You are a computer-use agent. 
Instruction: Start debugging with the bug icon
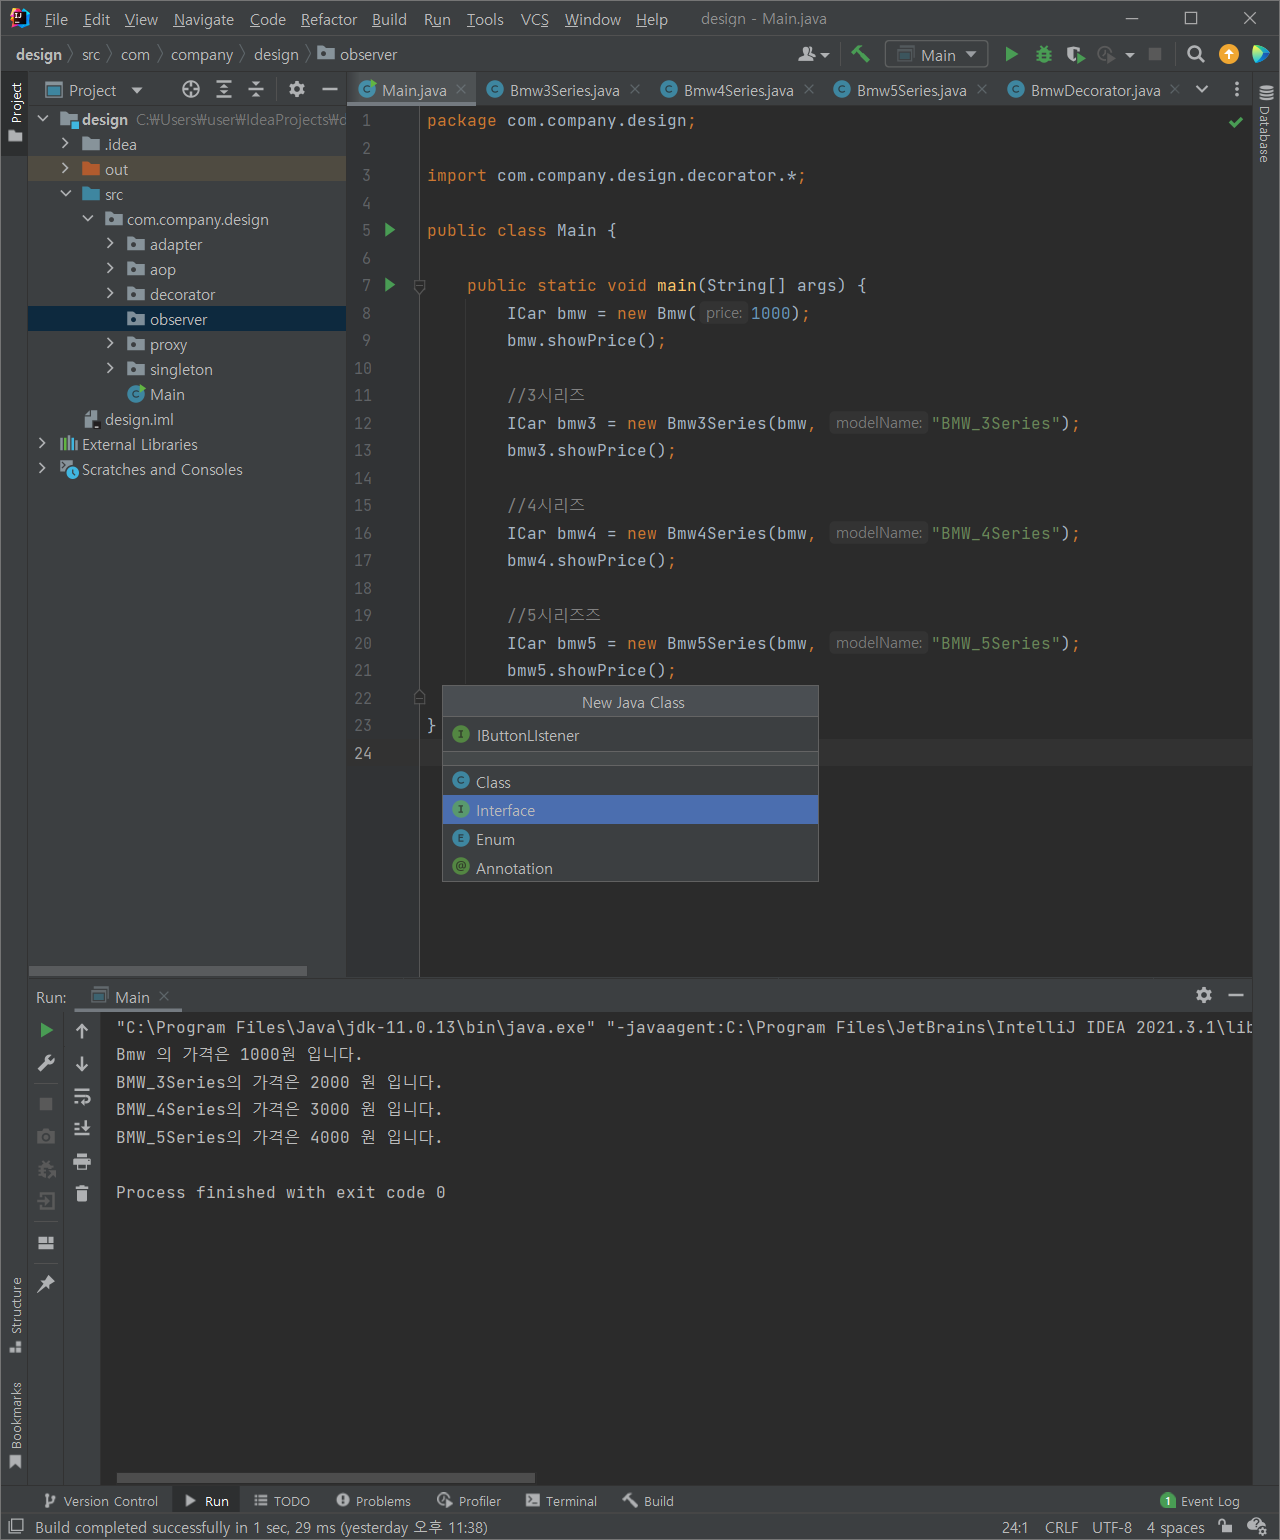coord(1043,54)
